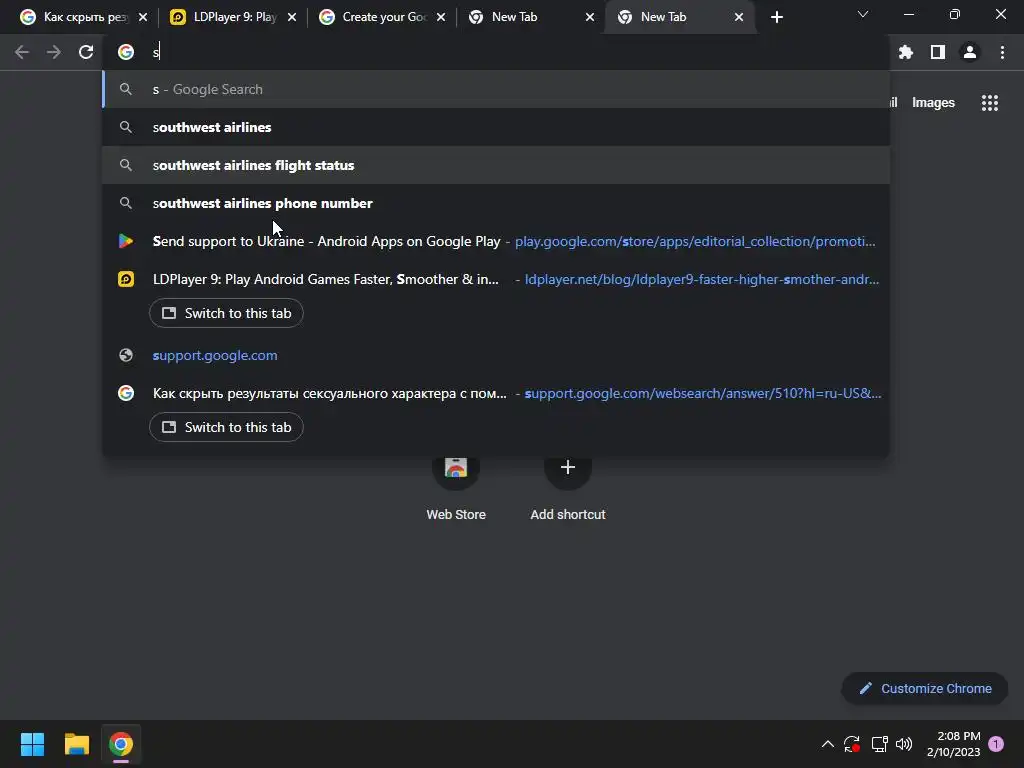Open the profile avatar icon

pos(970,52)
